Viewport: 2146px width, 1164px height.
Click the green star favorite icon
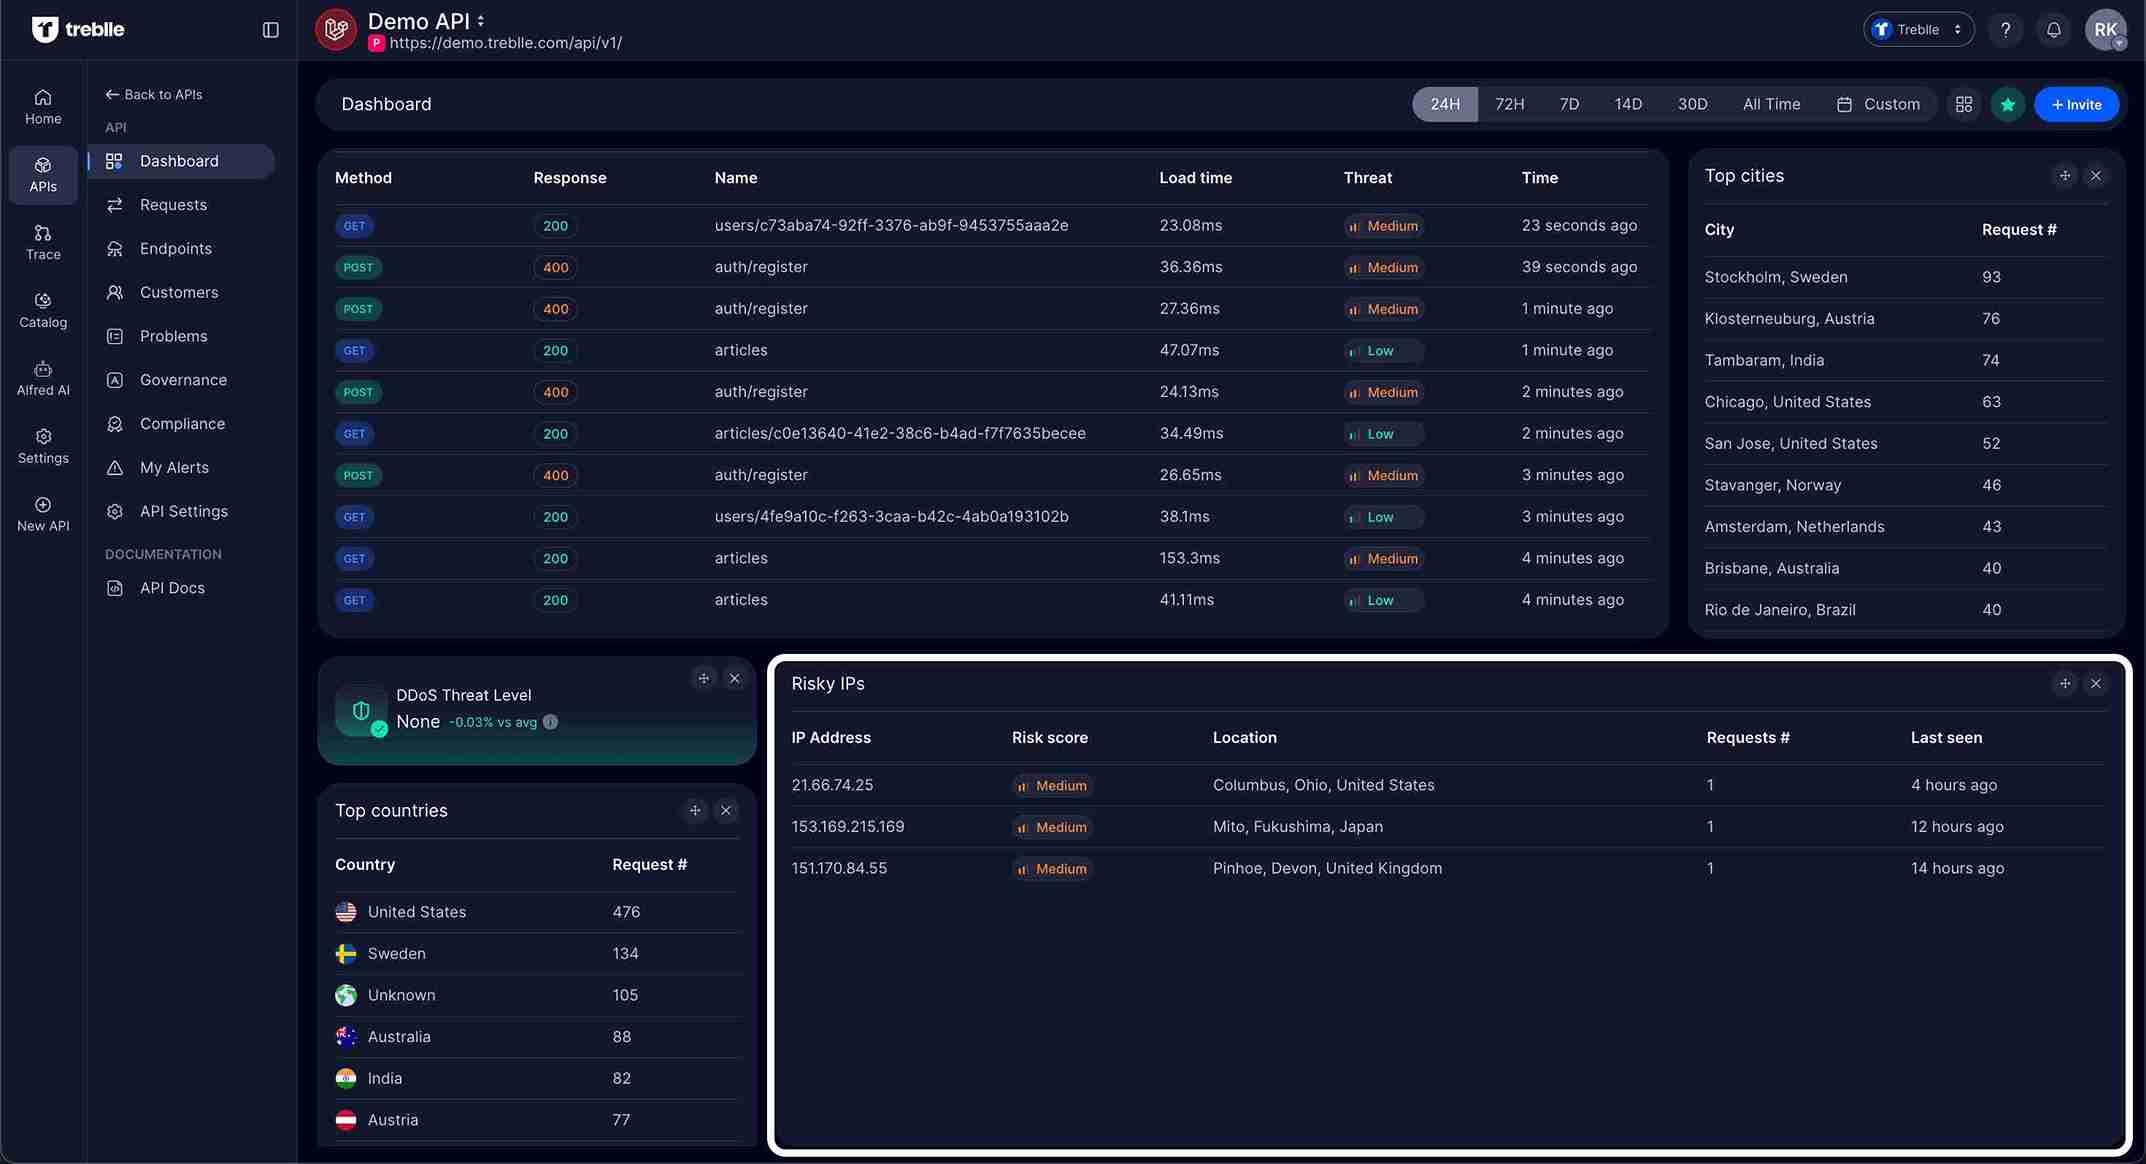(2007, 104)
